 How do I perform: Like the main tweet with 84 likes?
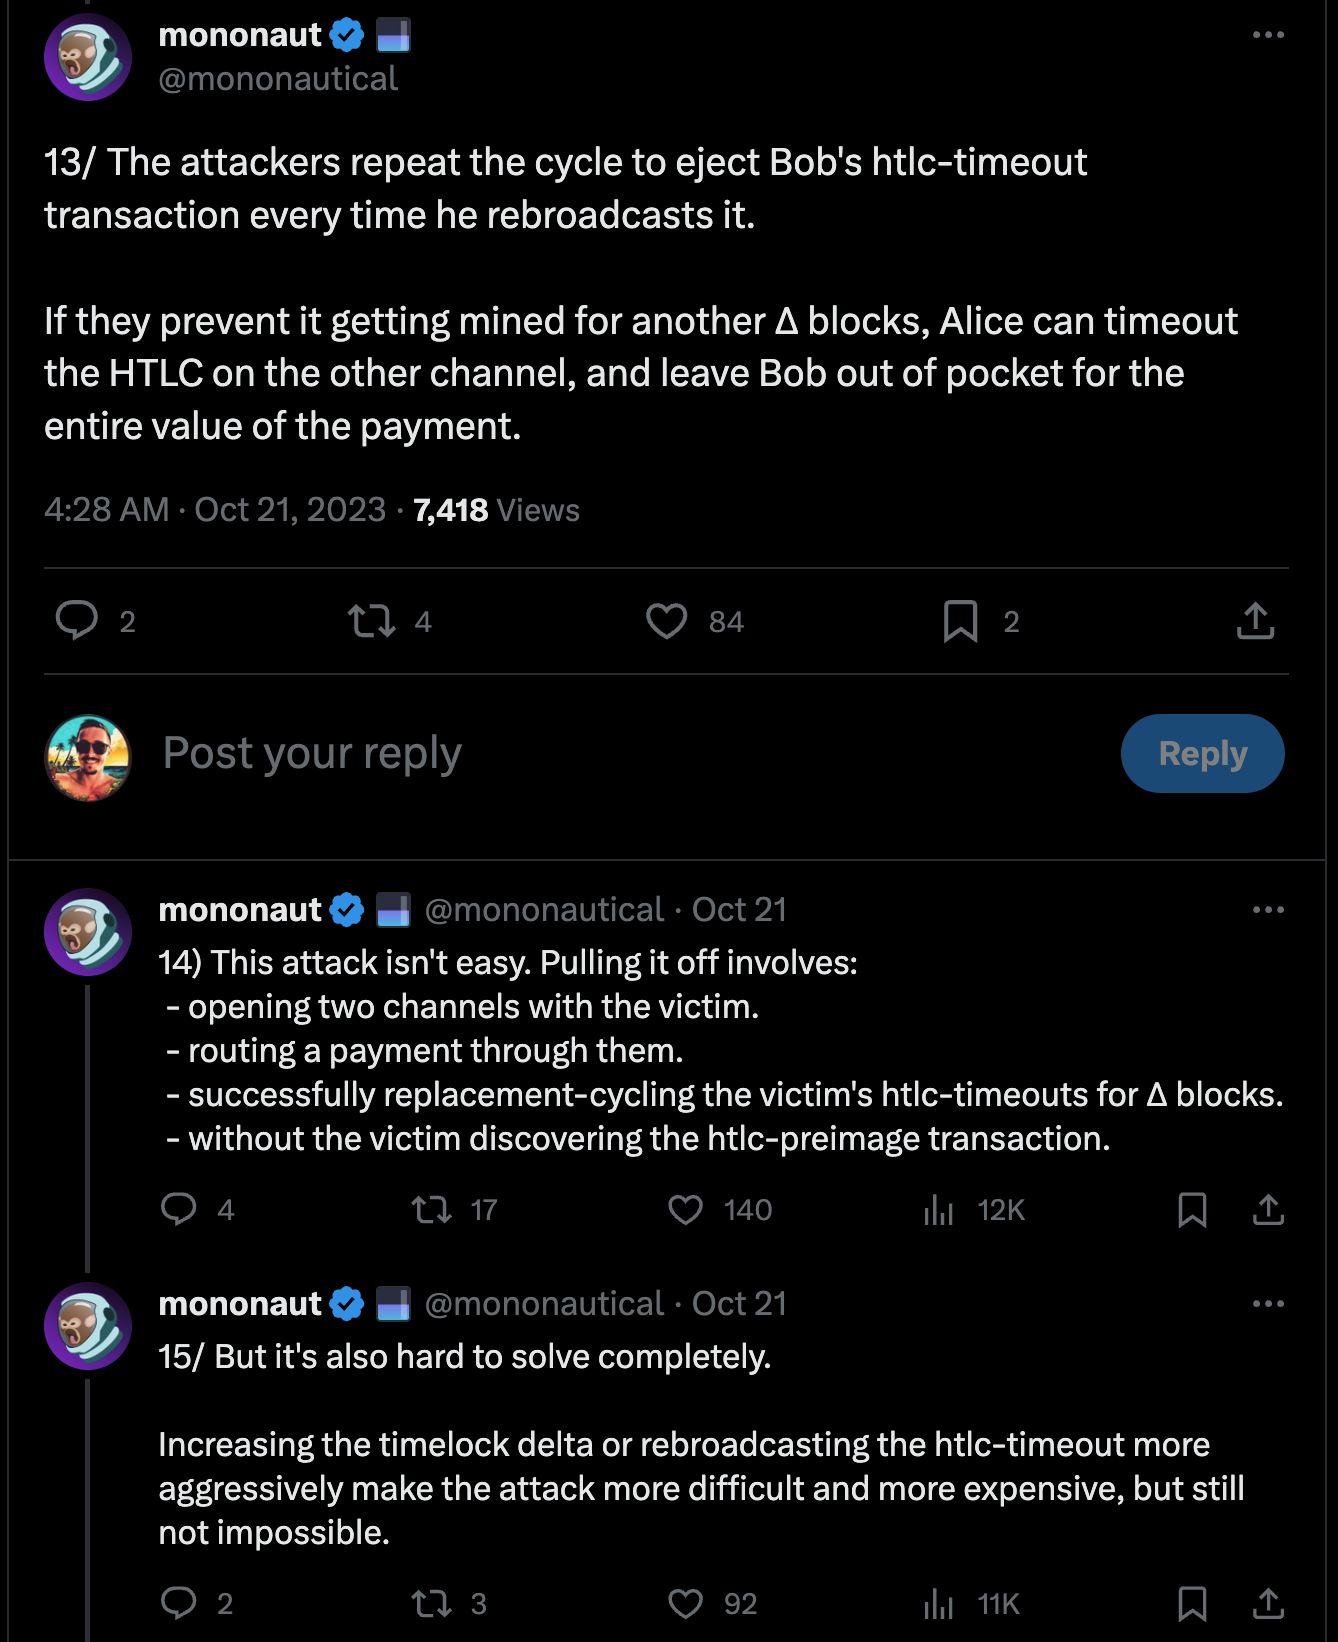[x=667, y=621]
